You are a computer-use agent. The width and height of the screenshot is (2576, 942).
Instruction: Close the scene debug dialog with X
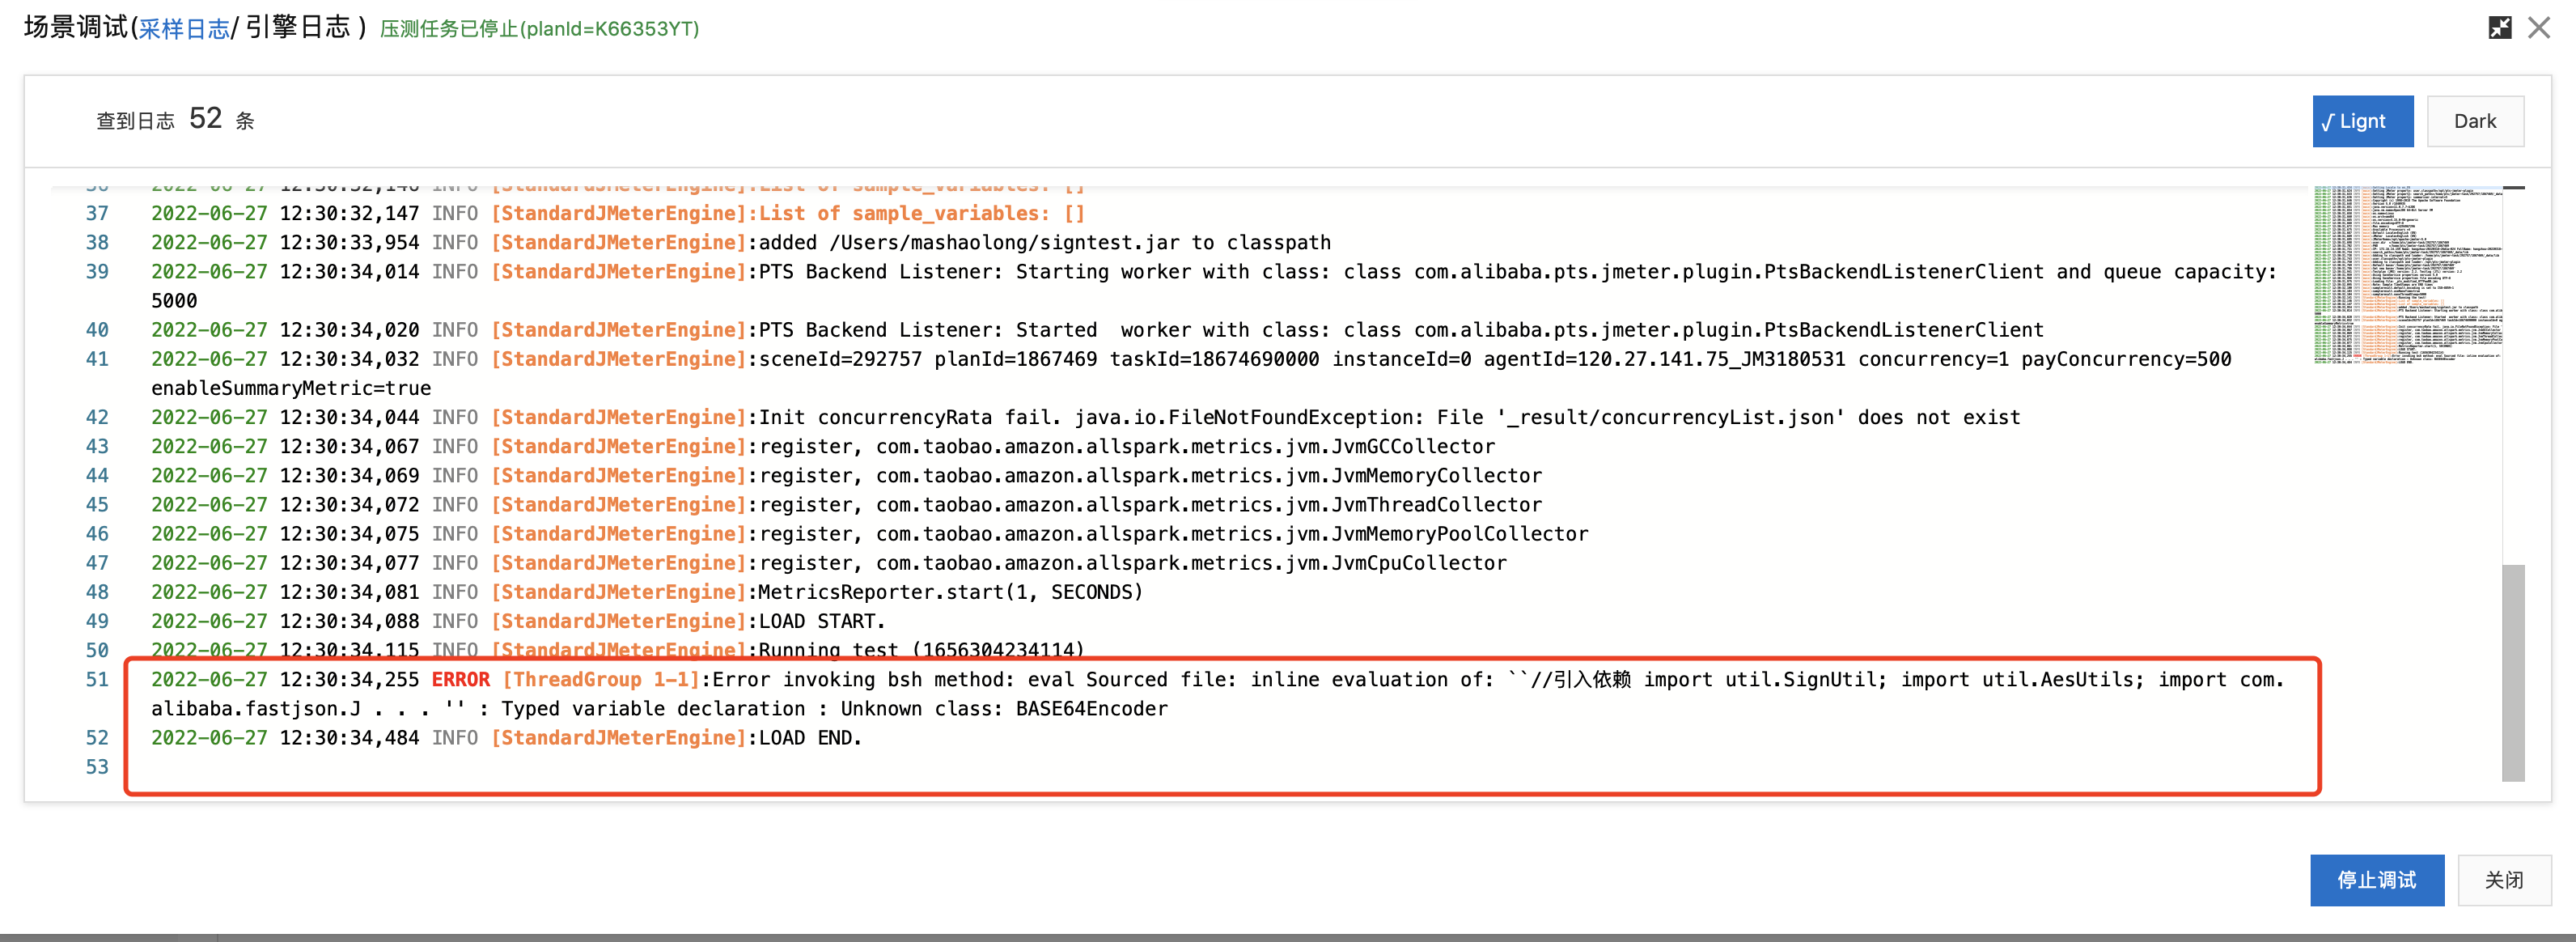[x=2538, y=28]
